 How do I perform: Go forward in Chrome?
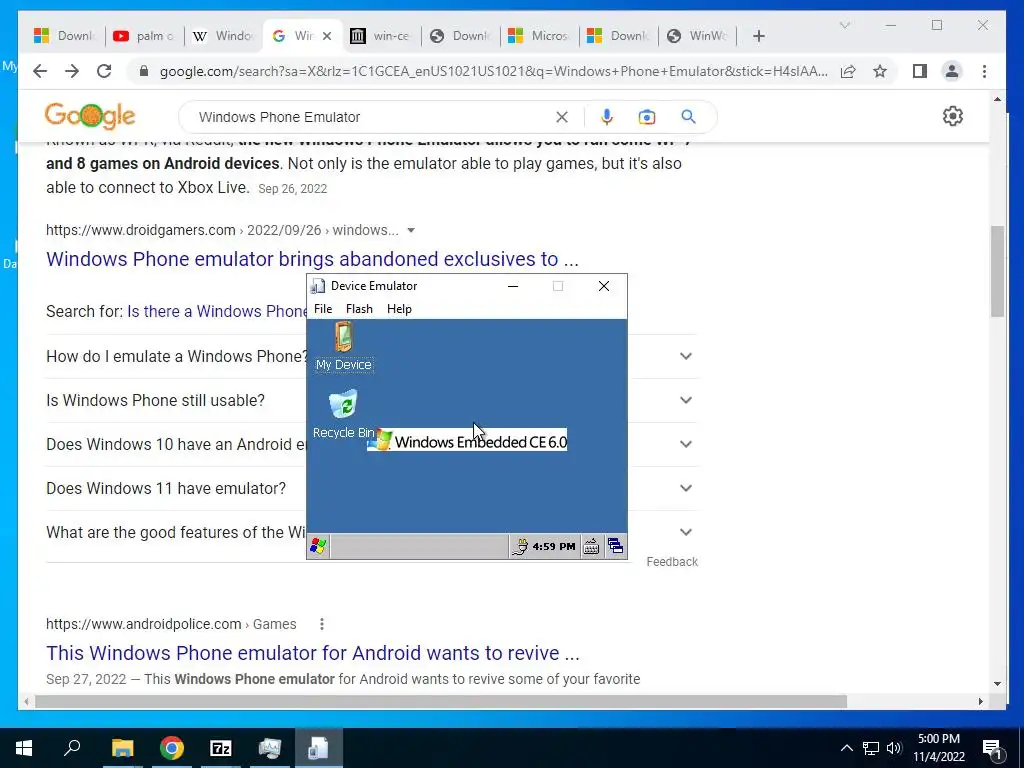pos(72,71)
